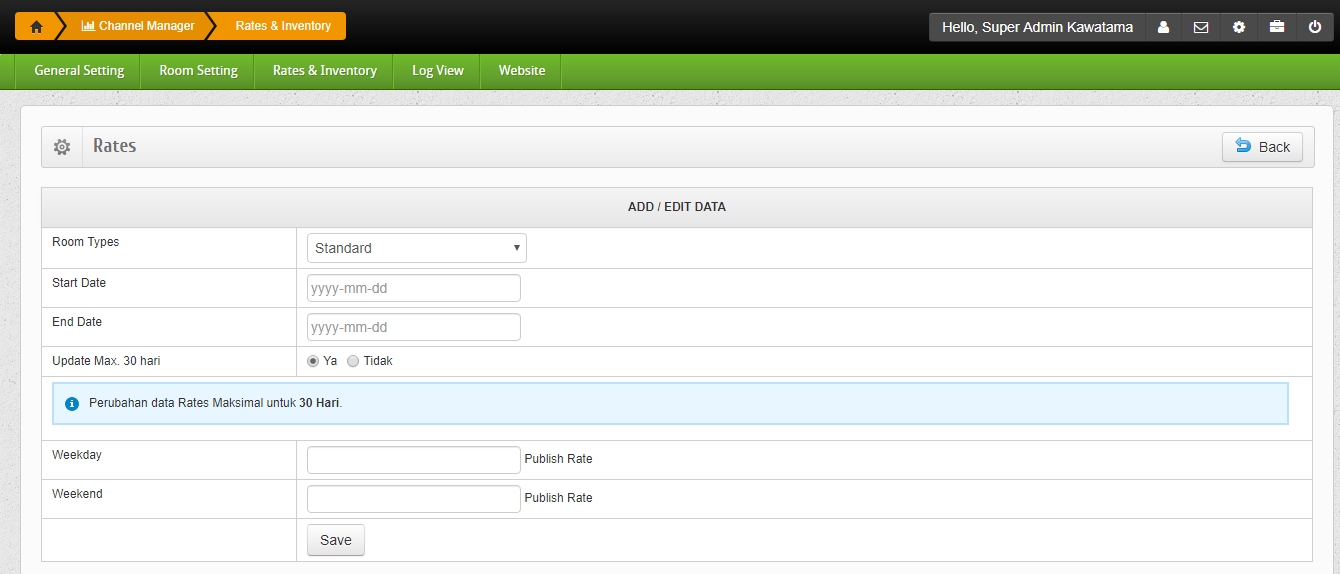Open the envelope messages icon
This screenshot has height=574, width=1340.
tap(1201, 27)
